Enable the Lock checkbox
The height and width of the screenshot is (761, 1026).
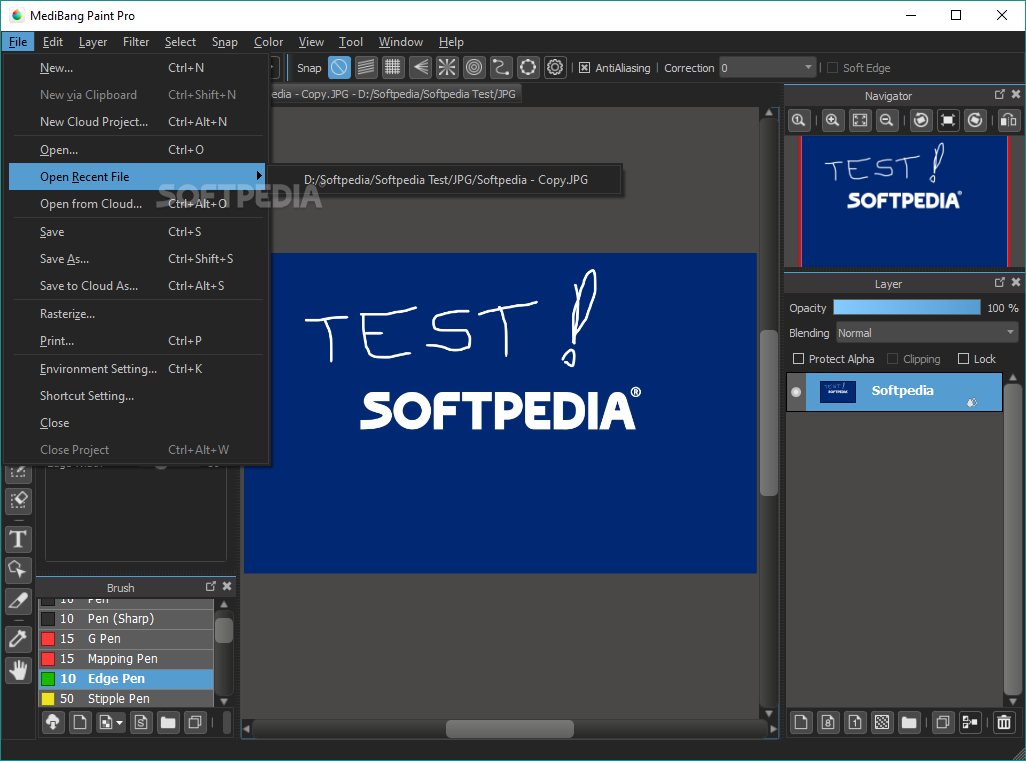tap(963, 359)
